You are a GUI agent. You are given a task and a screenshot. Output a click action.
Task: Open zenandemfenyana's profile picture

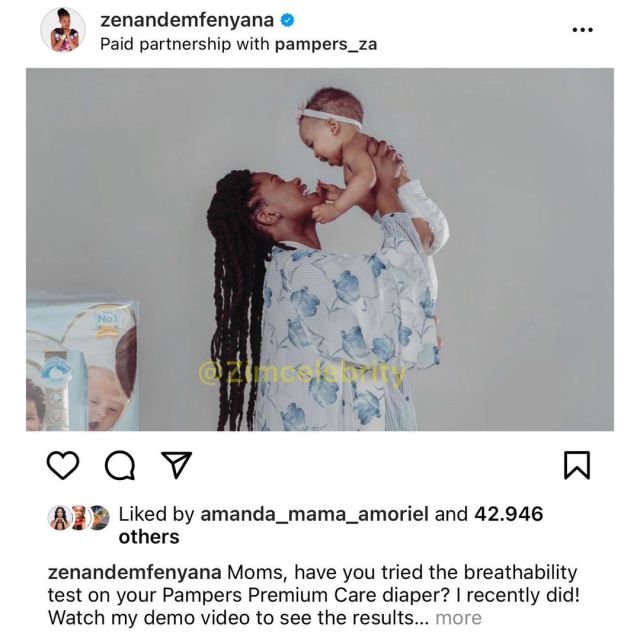(63, 30)
